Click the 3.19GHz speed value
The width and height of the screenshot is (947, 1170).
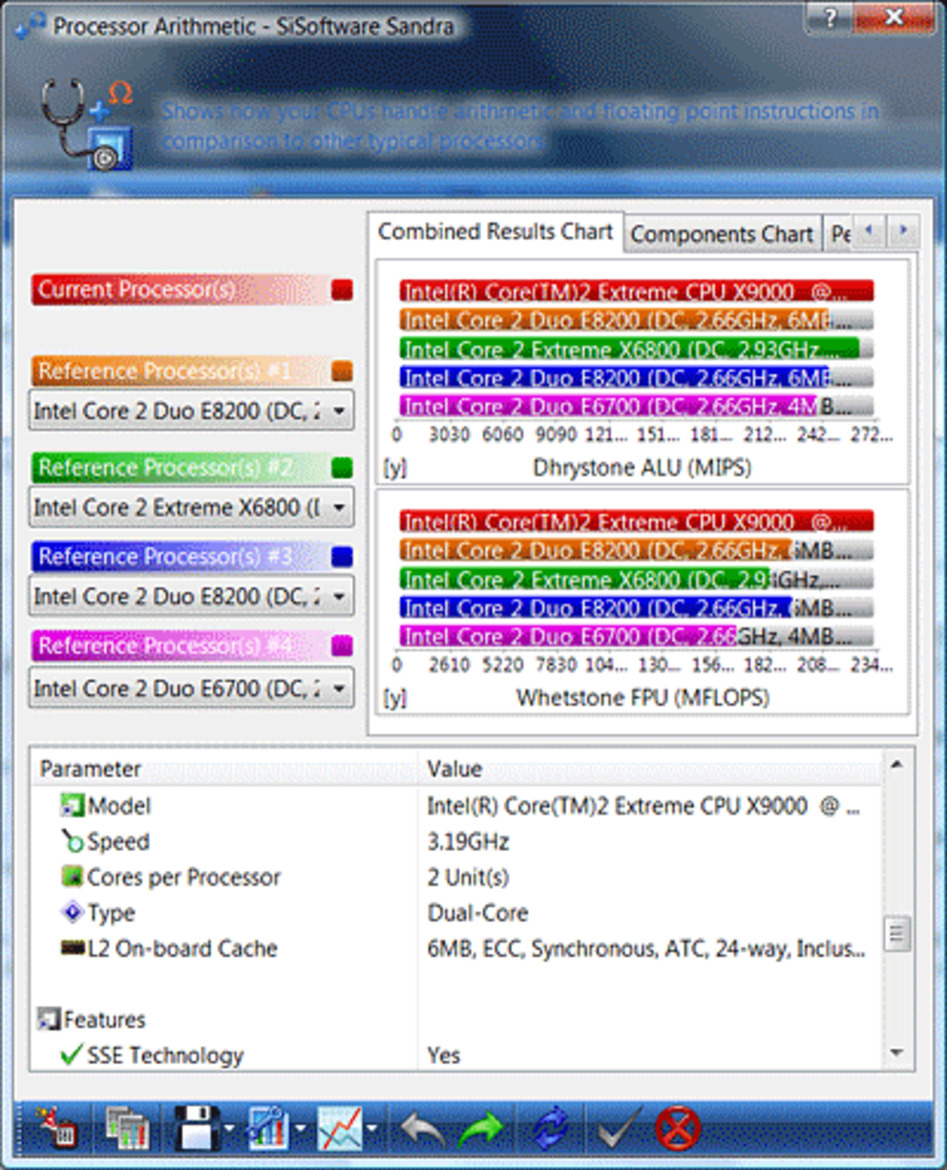click(x=468, y=842)
